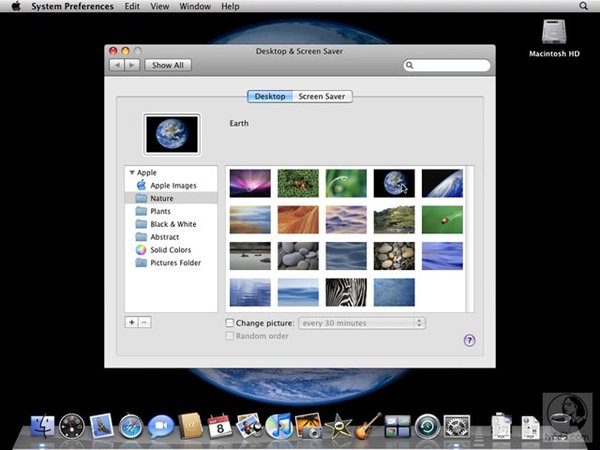The height and width of the screenshot is (450, 600).
Task: Open Finder from the Dock
Action: 42,426
